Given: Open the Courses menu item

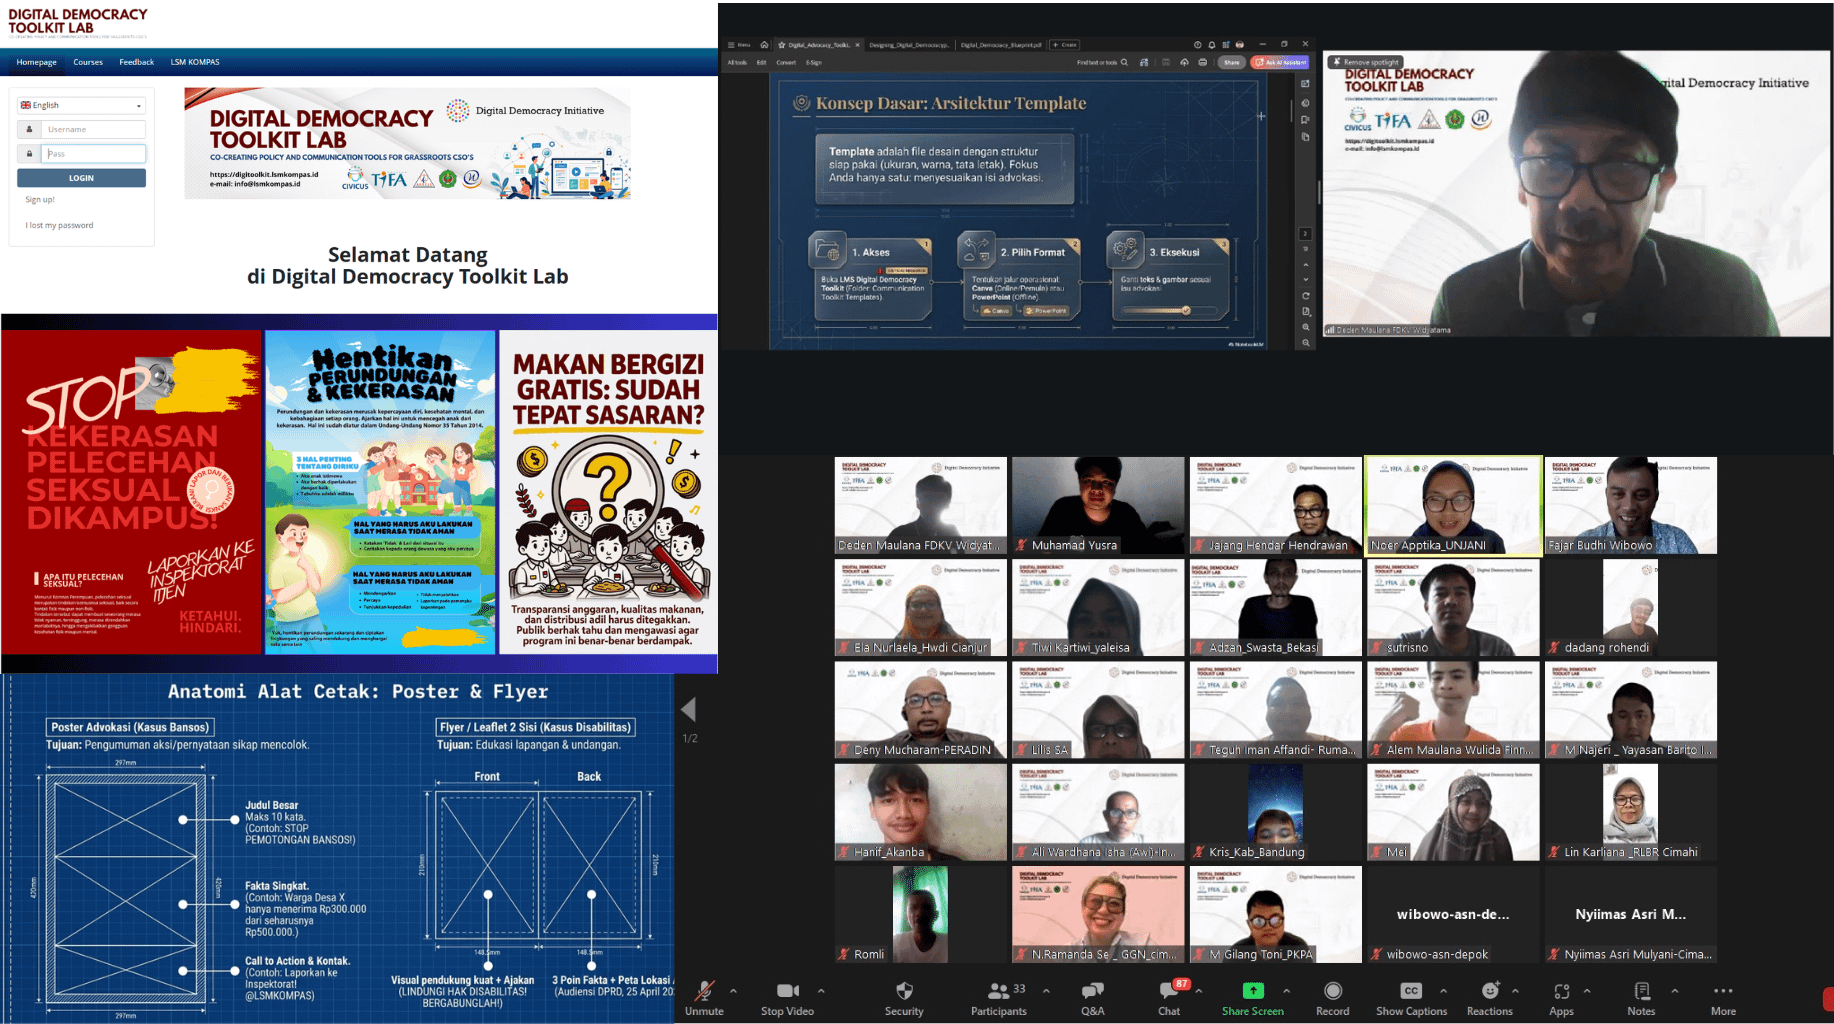Looking at the screenshot, I should [88, 62].
